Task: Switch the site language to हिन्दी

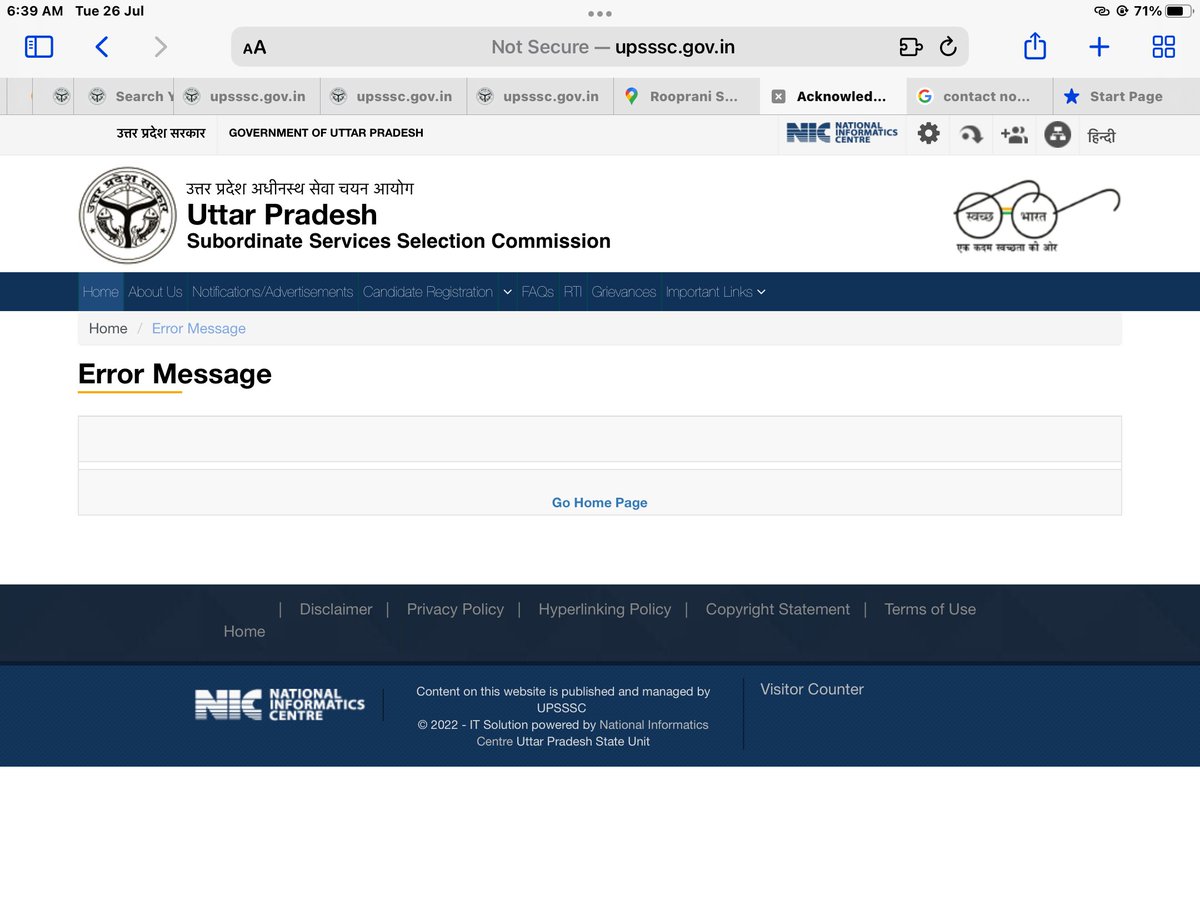Action: pos(1101,135)
